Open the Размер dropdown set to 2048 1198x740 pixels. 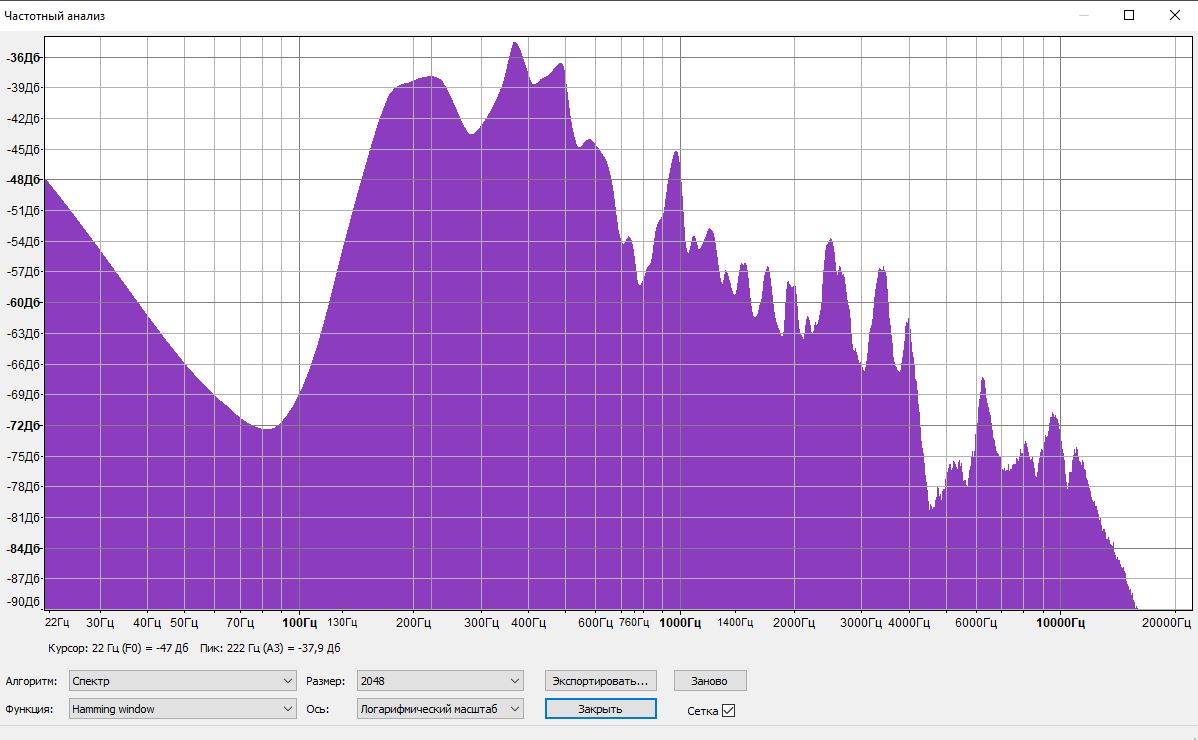tap(440, 680)
